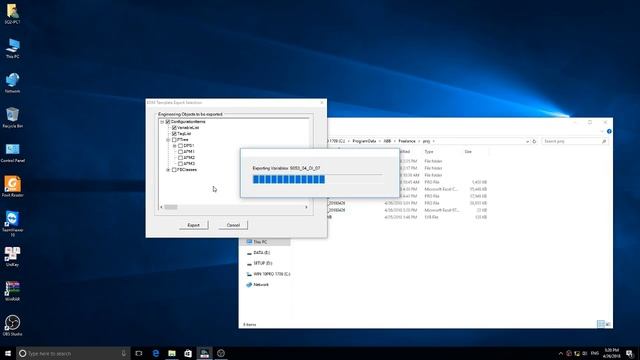Expand the OPS1 tree node
The image size is (640, 360).
pyautogui.click(x=174, y=146)
